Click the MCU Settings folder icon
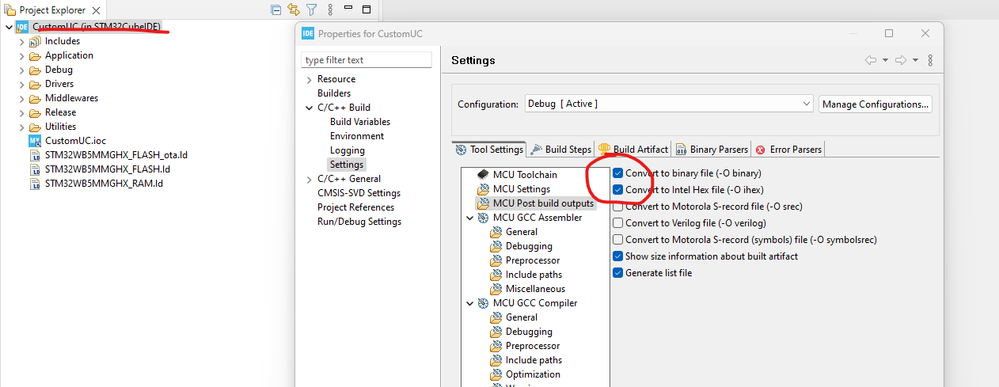999x387 pixels. pyautogui.click(x=483, y=189)
